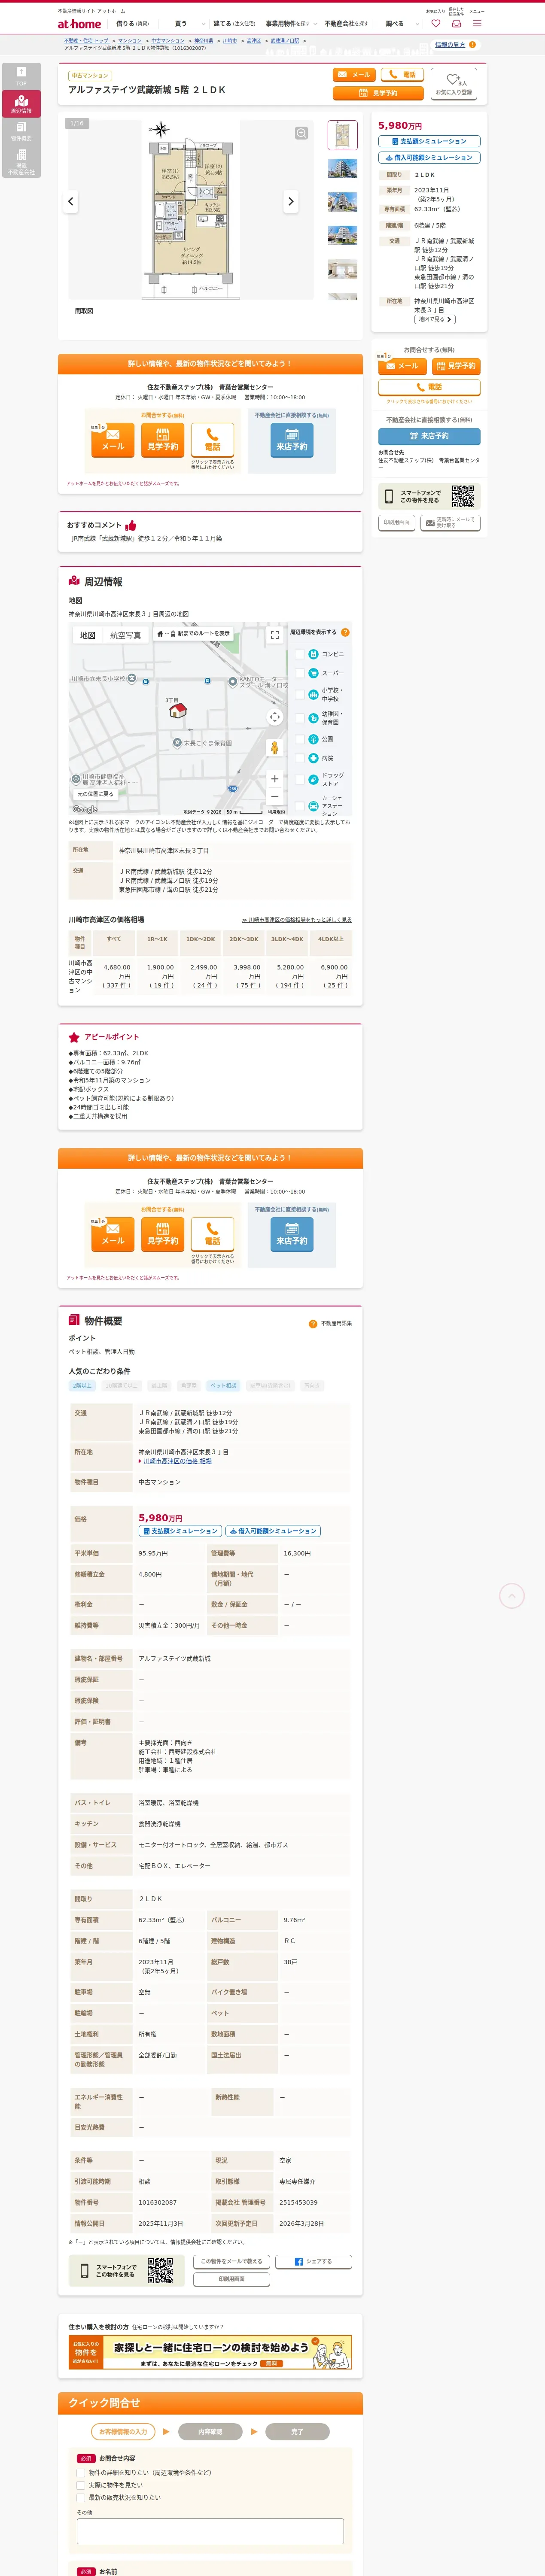Click scroll-to-top circular arrow button
The height and width of the screenshot is (2576, 545).
click(511, 1595)
